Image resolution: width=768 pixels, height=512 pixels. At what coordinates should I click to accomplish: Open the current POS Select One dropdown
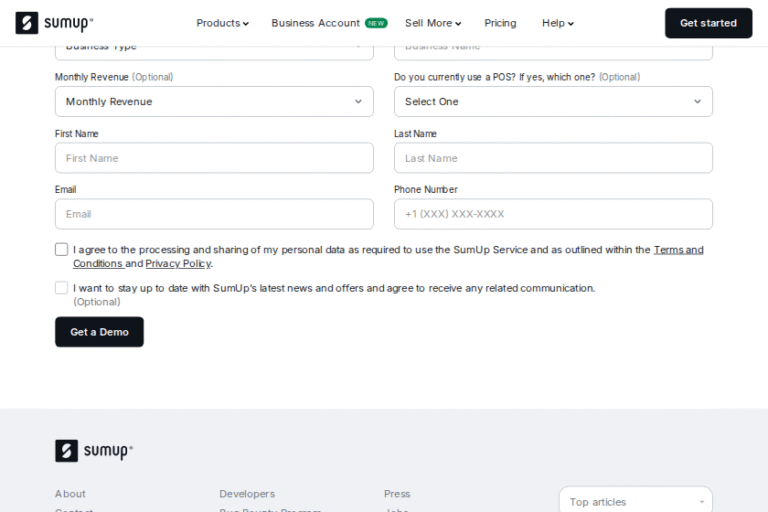[x=553, y=101]
